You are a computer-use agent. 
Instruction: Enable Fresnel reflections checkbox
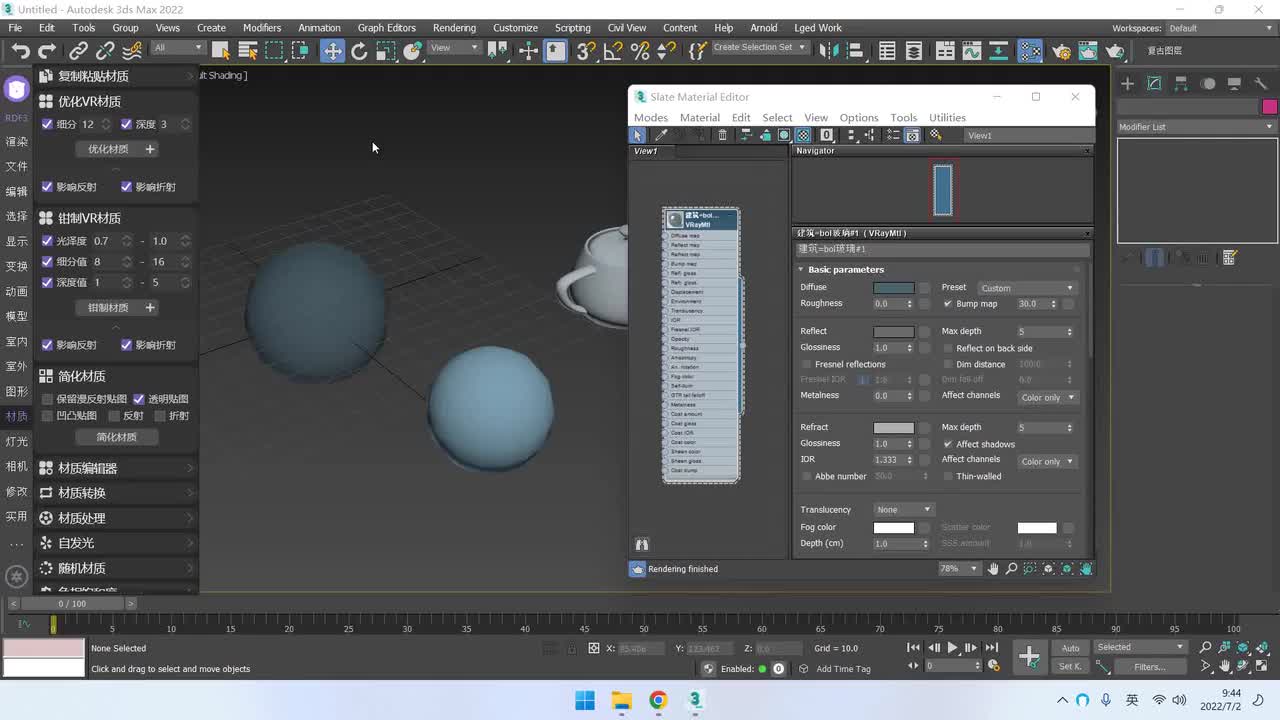807,364
